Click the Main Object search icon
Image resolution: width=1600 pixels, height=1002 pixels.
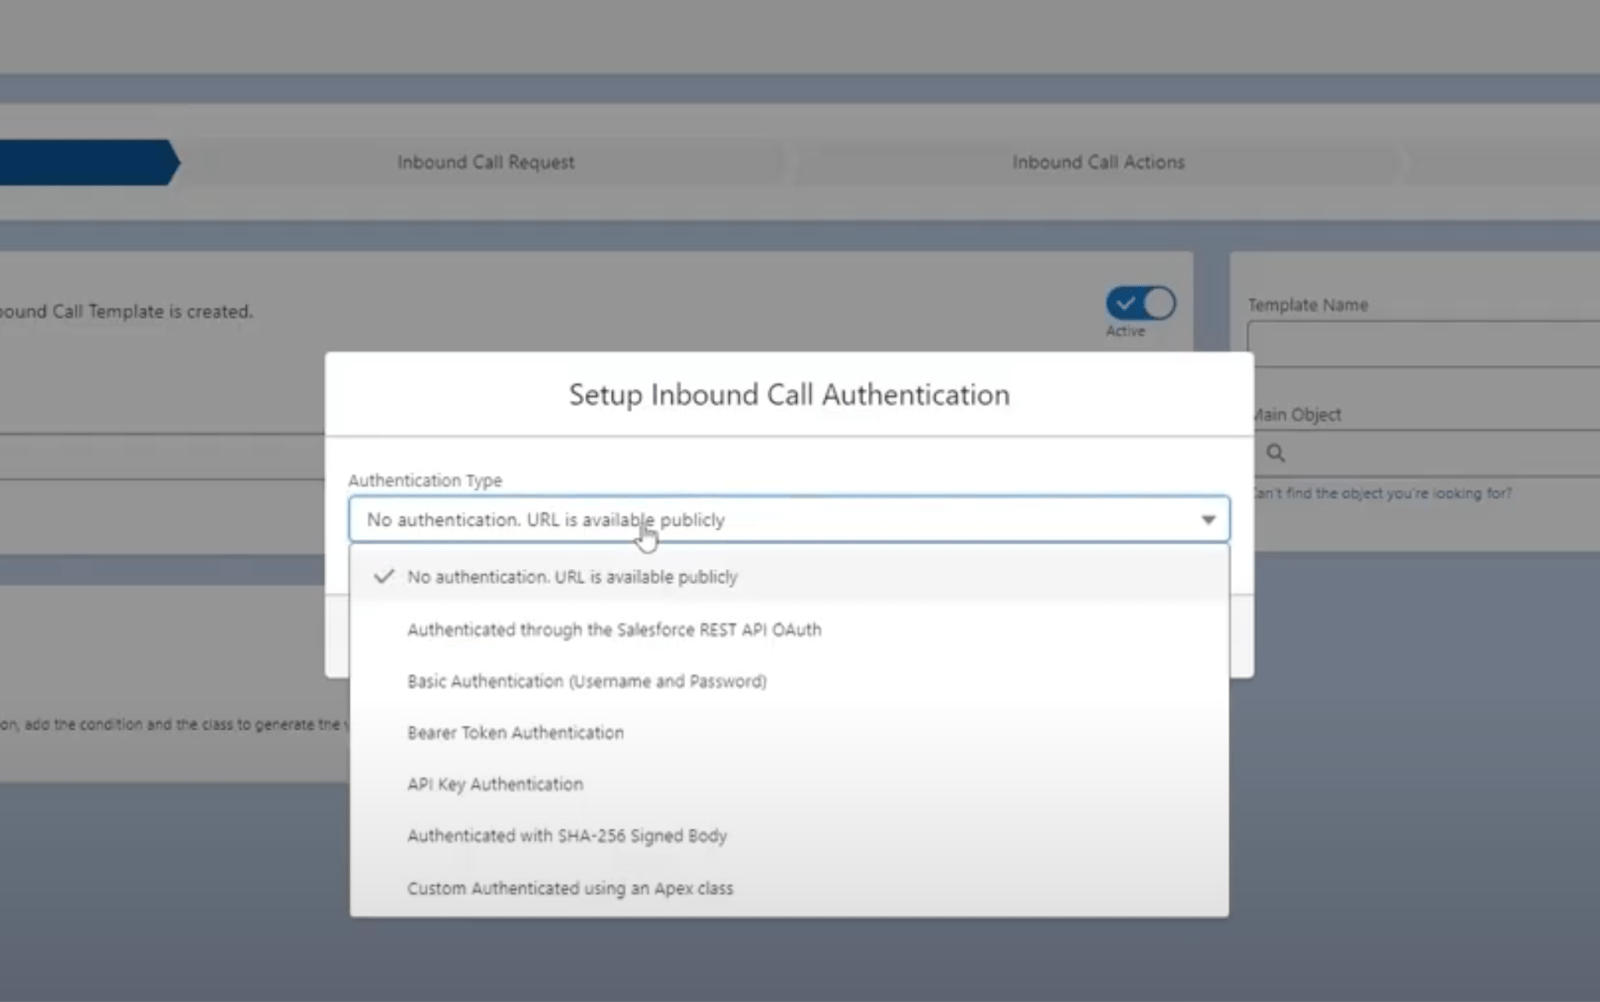tap(1276, 453)
